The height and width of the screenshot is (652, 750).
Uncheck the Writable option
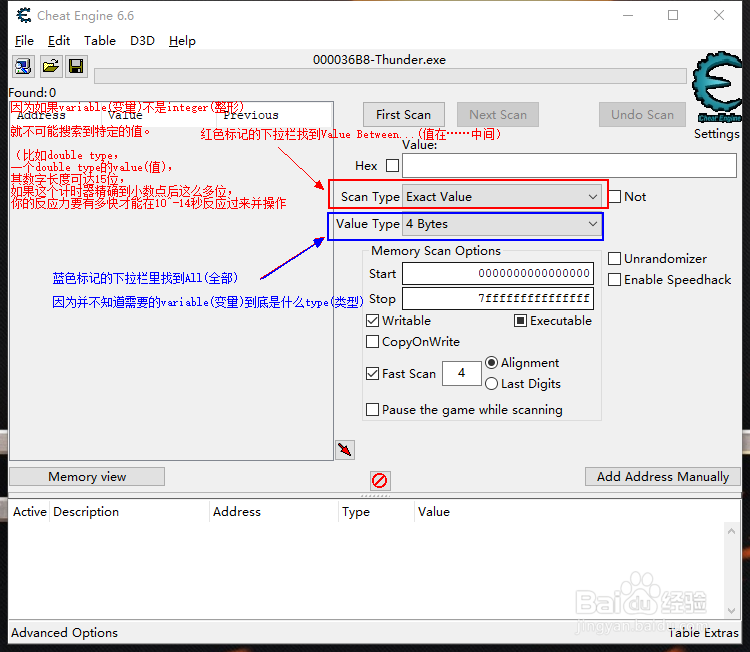coord(372,320)
